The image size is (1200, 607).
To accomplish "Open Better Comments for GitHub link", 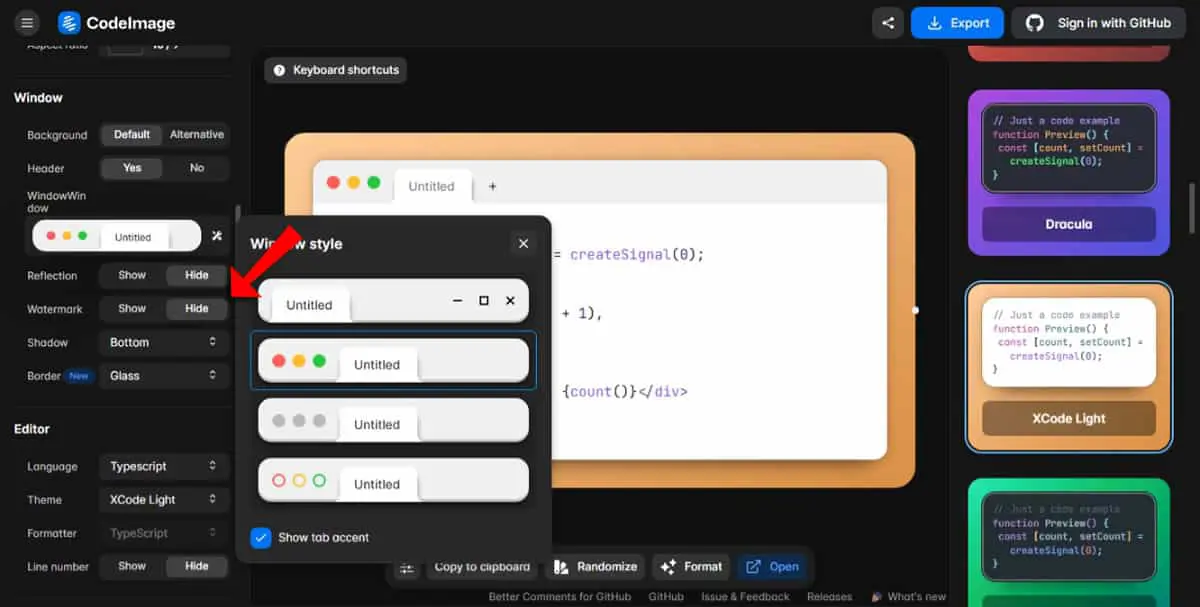I will pyautogui.click(x=560, y=597).
